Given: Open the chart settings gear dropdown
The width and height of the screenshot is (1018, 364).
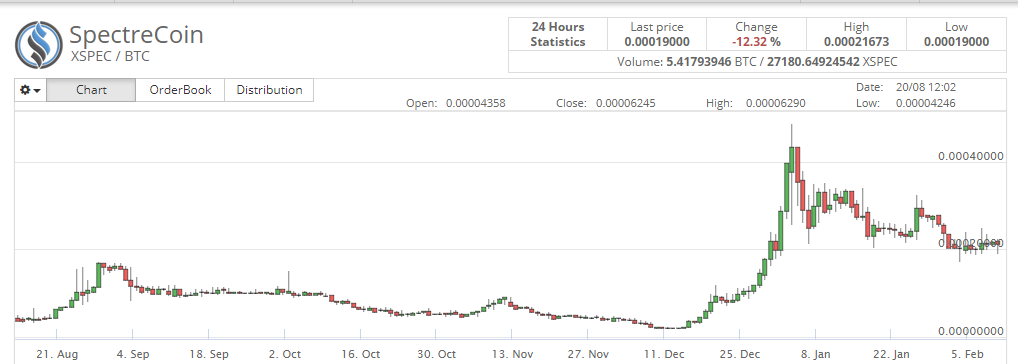Looking at the screenshot, I should pyautogui.click(x=31, y=90).
